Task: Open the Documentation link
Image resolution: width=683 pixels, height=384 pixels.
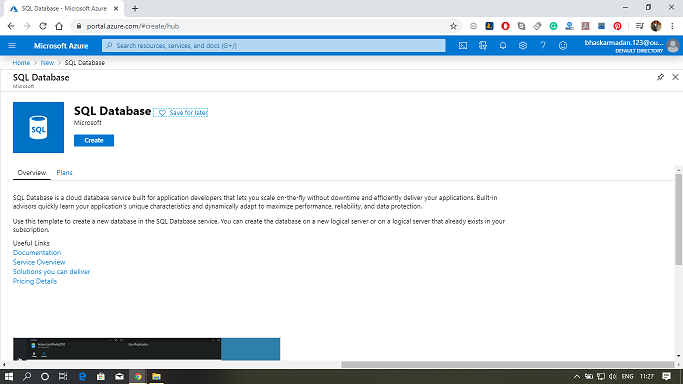Action: [37, 253]
